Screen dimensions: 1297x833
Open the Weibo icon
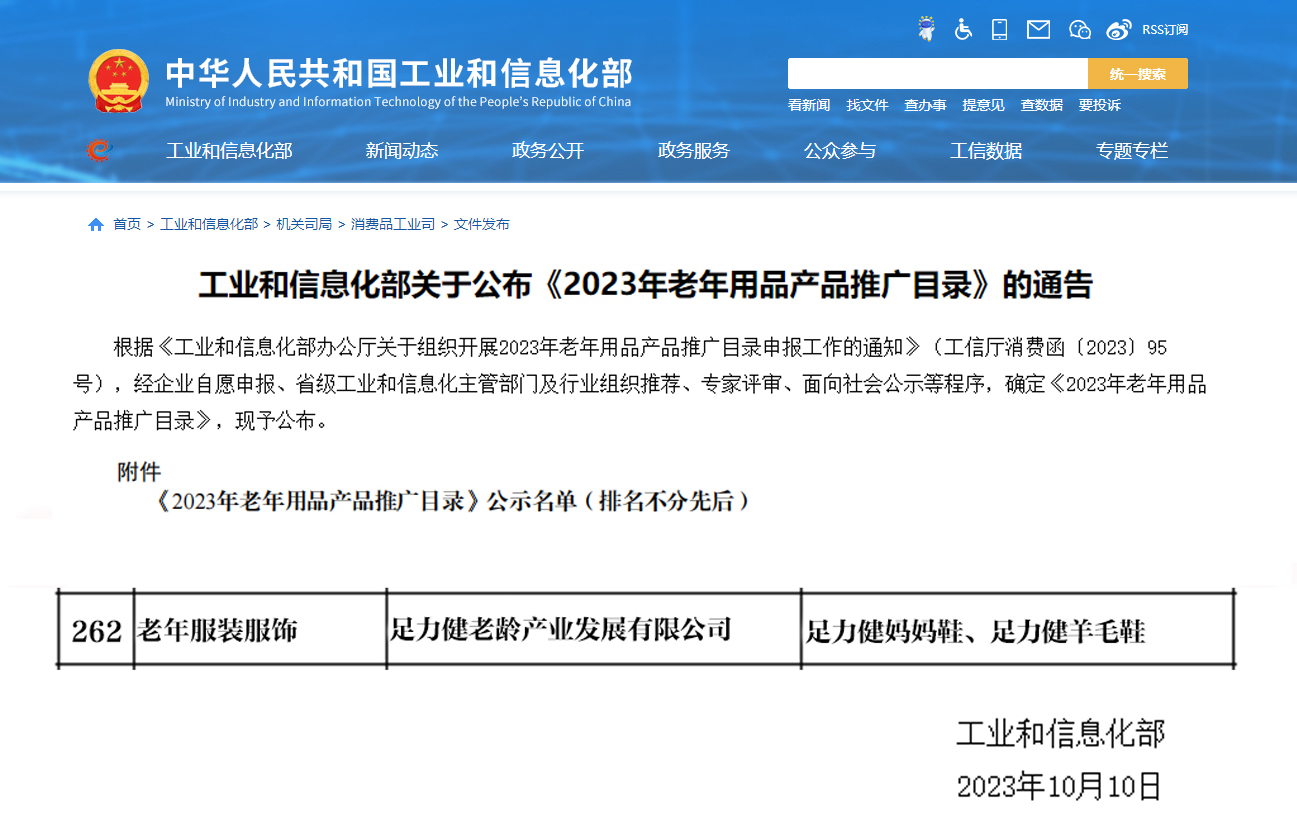click(1119, 29)
